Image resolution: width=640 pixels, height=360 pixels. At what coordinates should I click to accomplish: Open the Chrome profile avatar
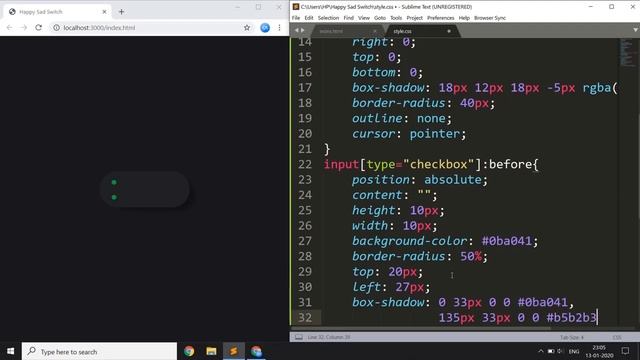click(x=265, y=28)
